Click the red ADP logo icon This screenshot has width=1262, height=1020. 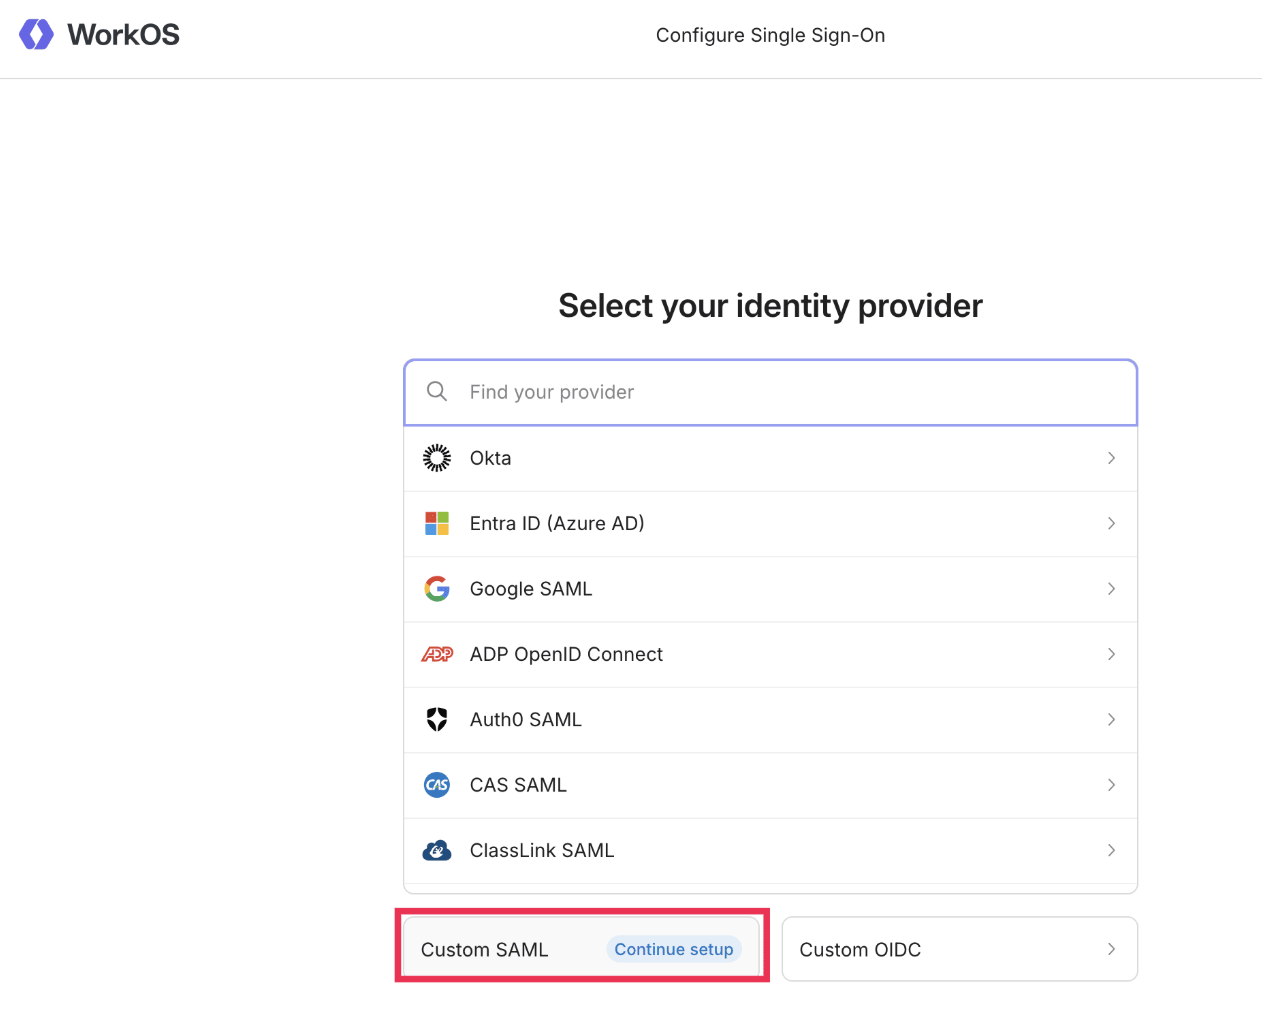[437, 654]
